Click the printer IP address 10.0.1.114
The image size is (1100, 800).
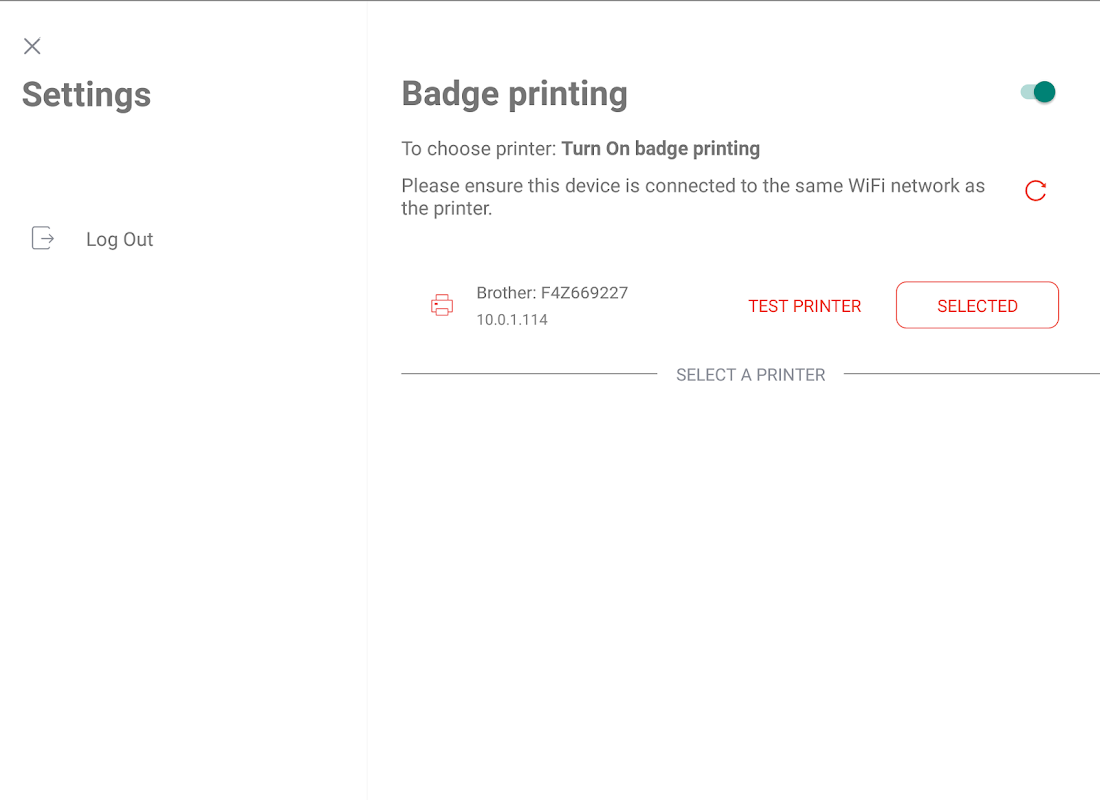pyautogui.click(x=512, y=320)
